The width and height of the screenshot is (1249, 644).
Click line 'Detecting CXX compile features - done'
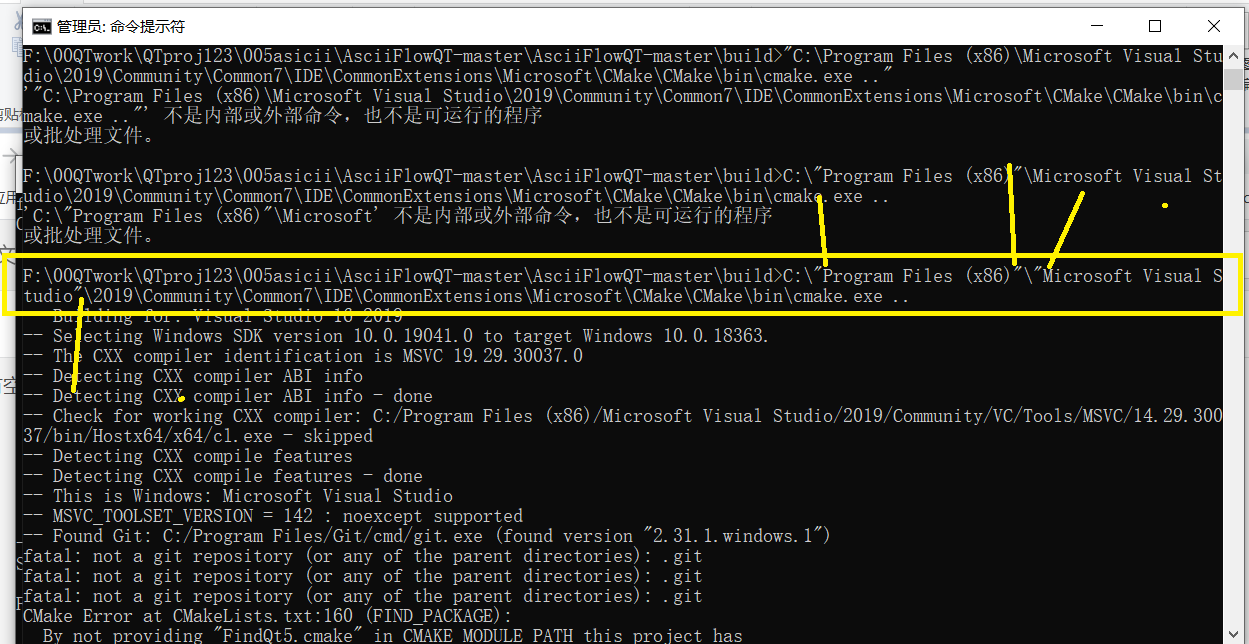223,476
